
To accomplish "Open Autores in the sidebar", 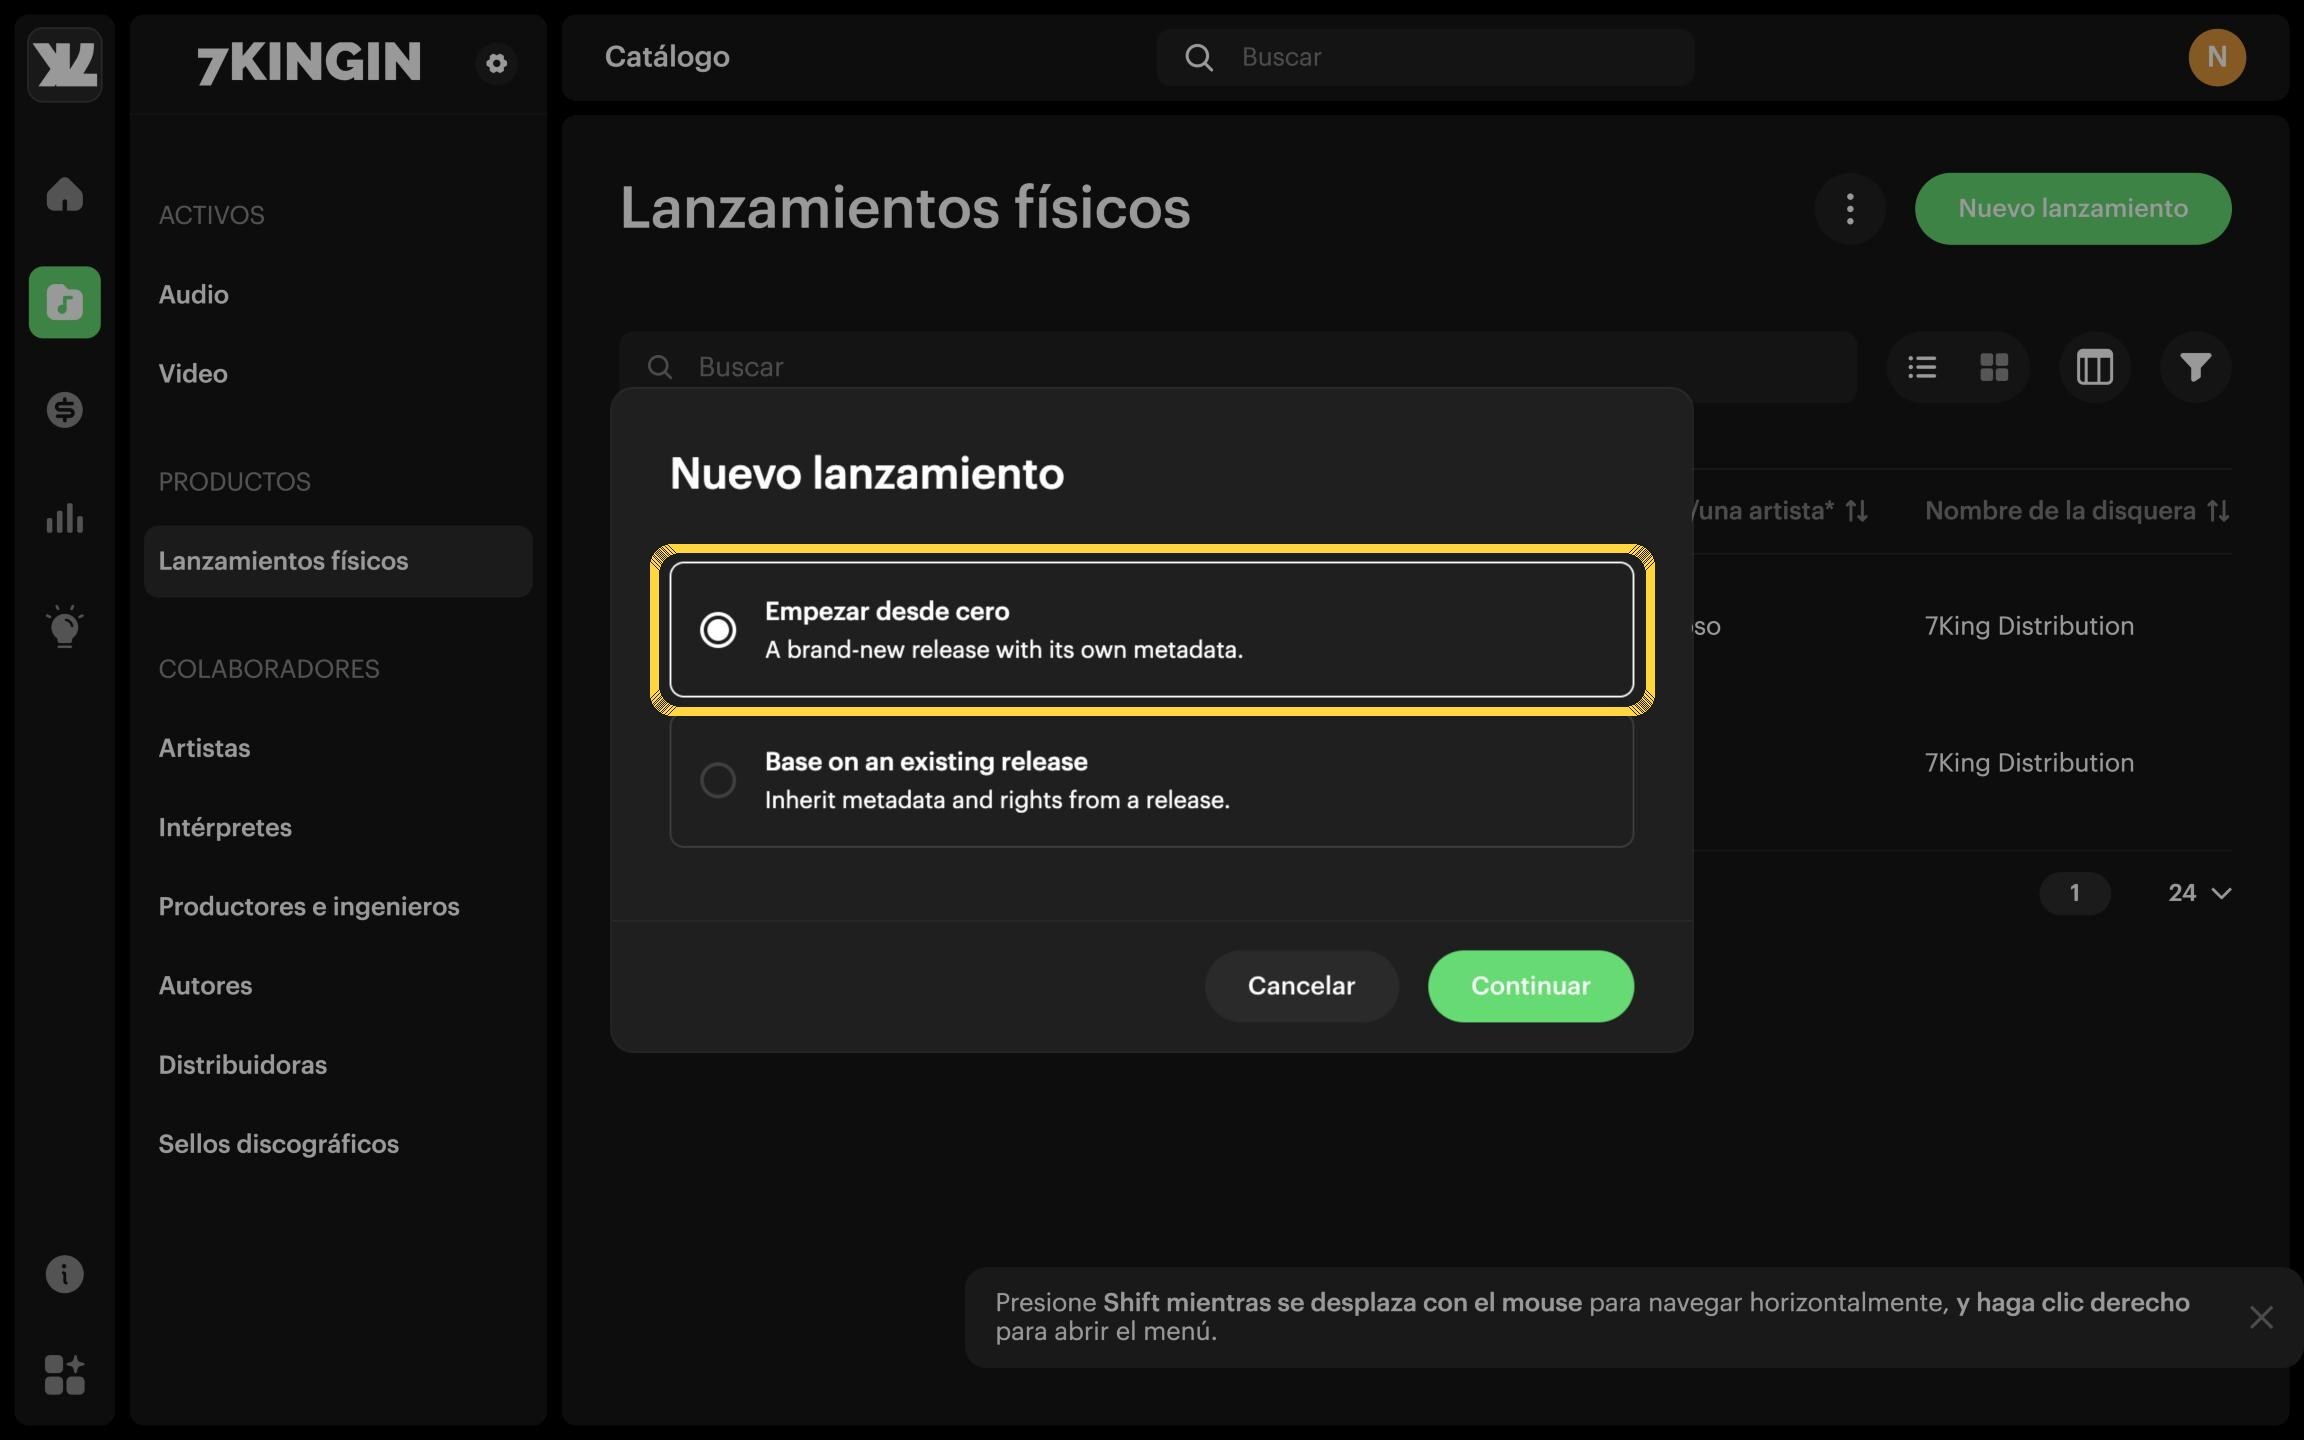I will tap(205, 985).
